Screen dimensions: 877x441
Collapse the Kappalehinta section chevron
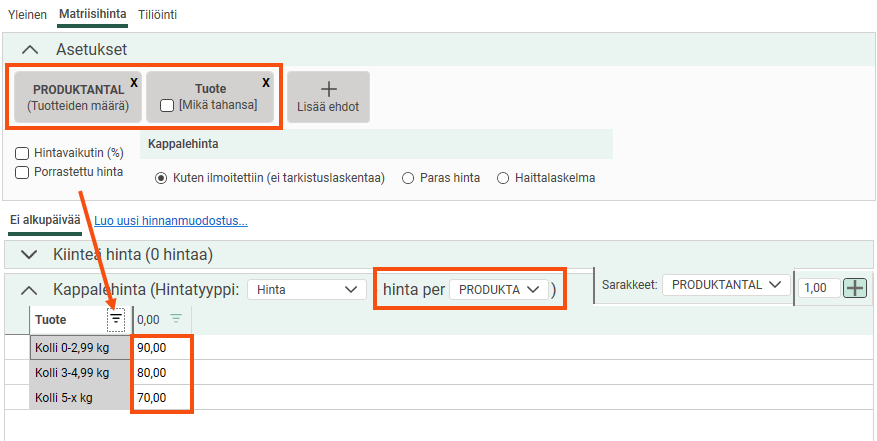coord(30,289)
